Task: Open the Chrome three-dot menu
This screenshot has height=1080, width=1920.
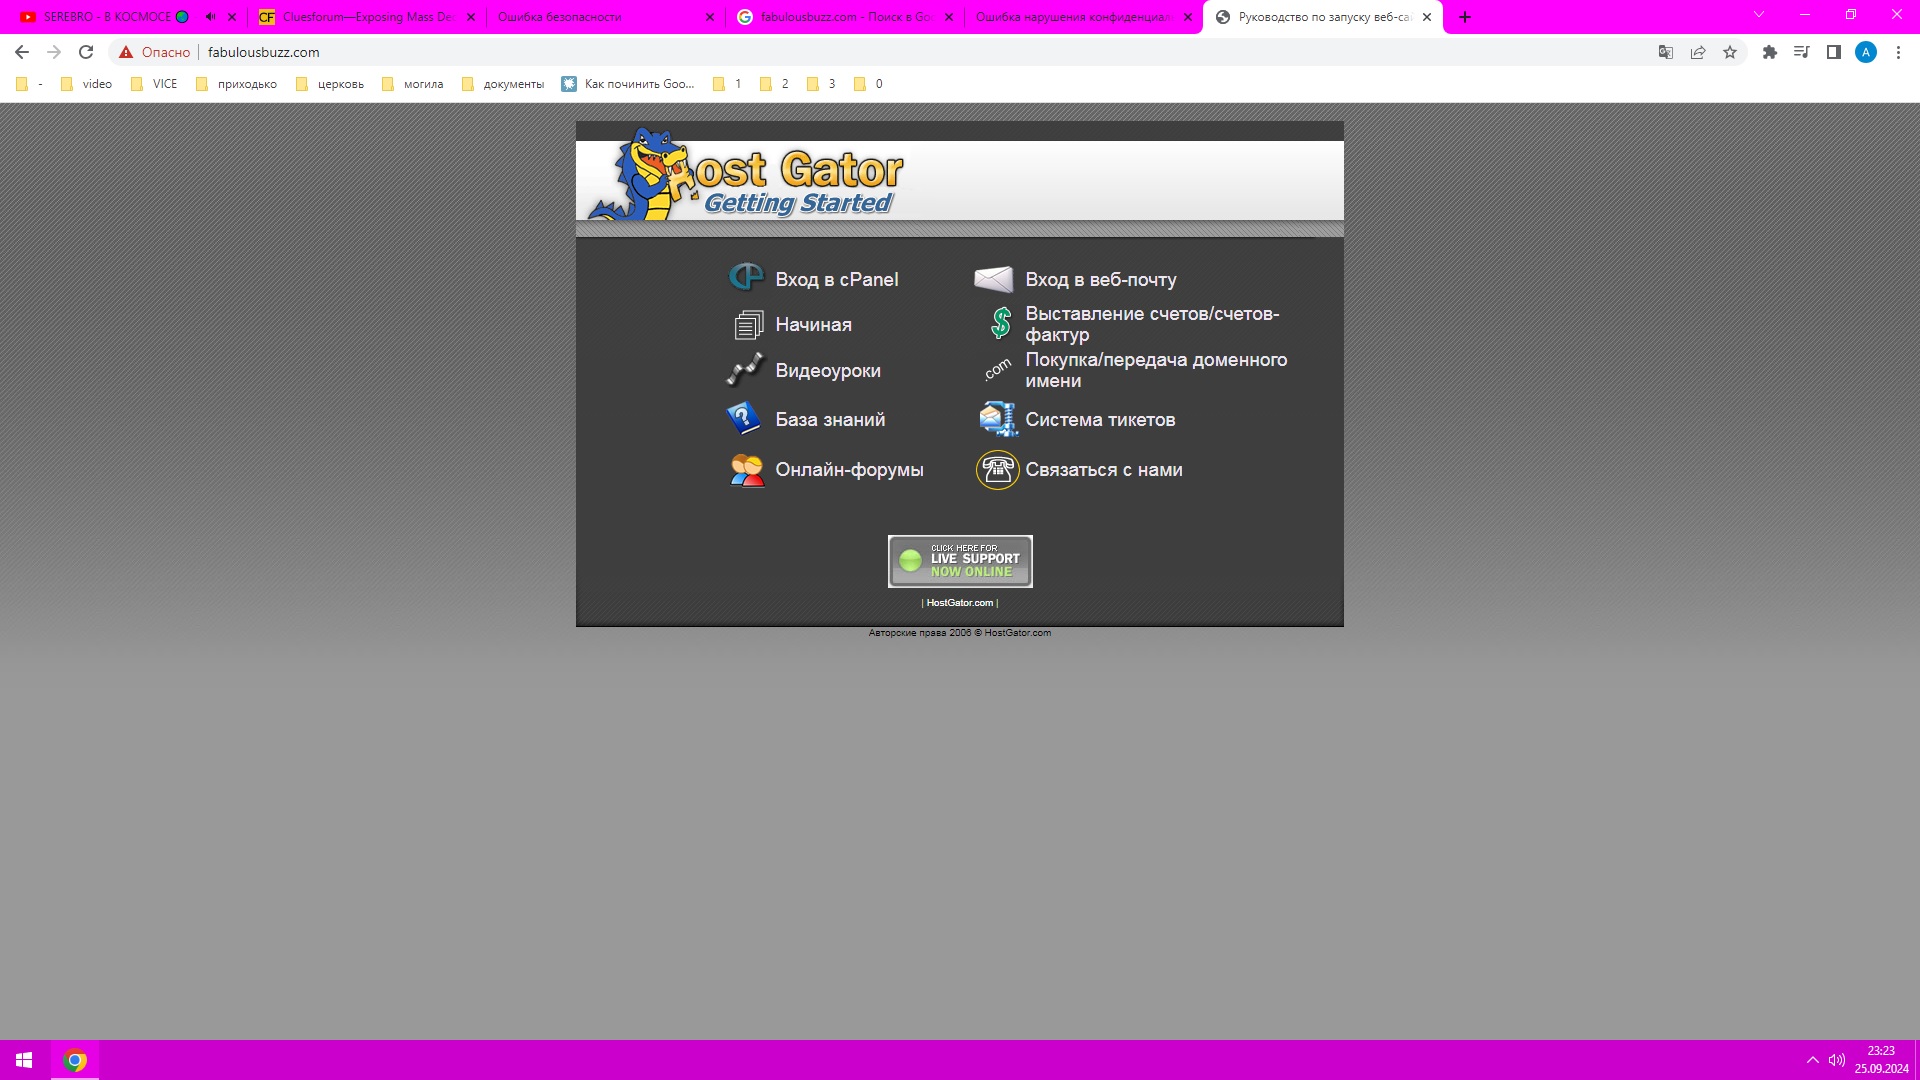Action: [x=1898, y=52]
